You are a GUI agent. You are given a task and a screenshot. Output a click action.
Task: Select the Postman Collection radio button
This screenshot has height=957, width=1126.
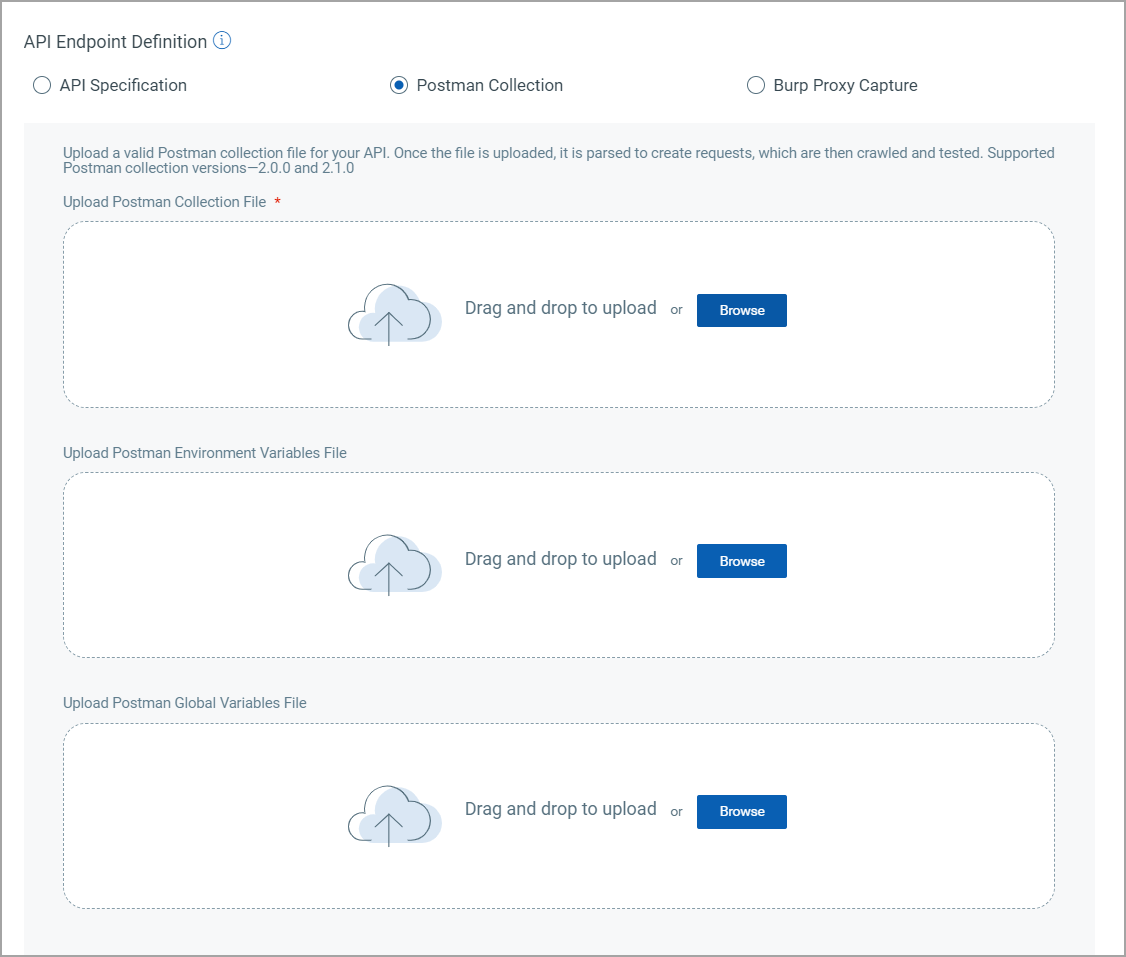tap(399, 85)
